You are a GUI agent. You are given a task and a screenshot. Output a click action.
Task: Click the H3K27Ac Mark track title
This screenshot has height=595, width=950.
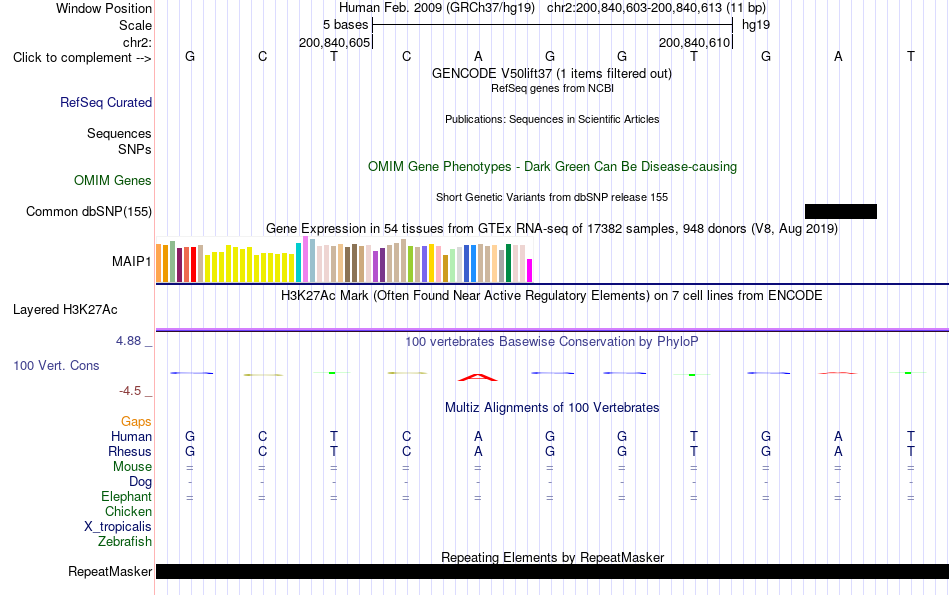(x=552, y=296)
